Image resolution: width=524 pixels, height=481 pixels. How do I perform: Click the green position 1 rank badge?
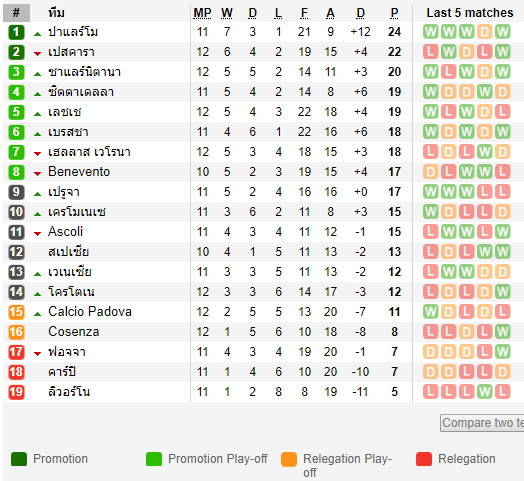coord(16,32)
